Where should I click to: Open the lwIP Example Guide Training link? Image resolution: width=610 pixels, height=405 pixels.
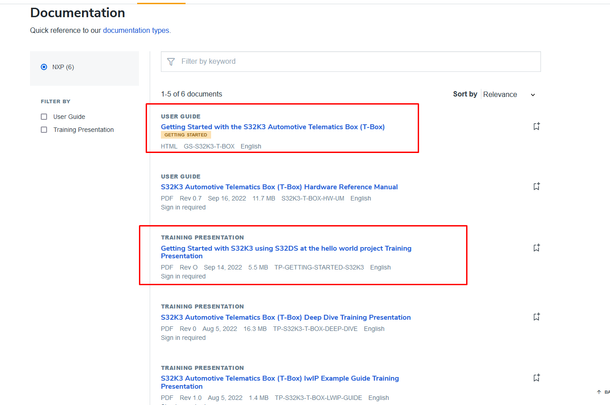click(x=279, y=378)
